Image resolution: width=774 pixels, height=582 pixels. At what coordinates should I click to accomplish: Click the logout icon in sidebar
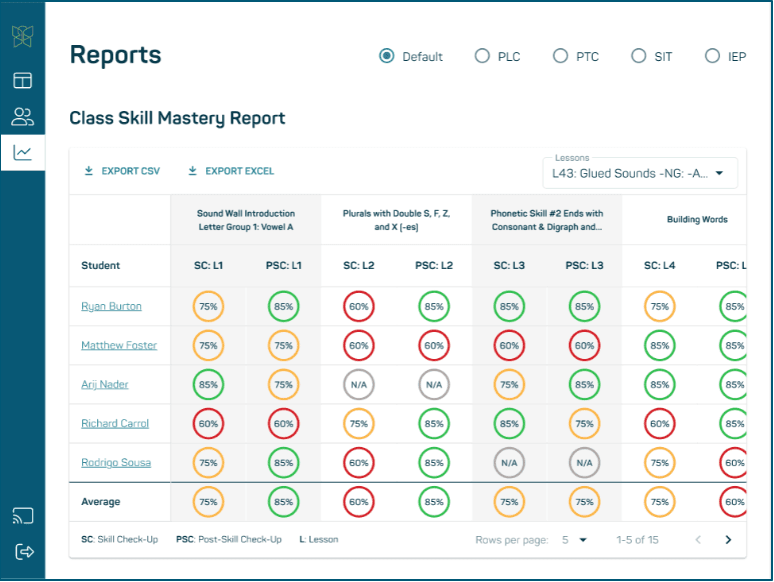click(22, 551)
